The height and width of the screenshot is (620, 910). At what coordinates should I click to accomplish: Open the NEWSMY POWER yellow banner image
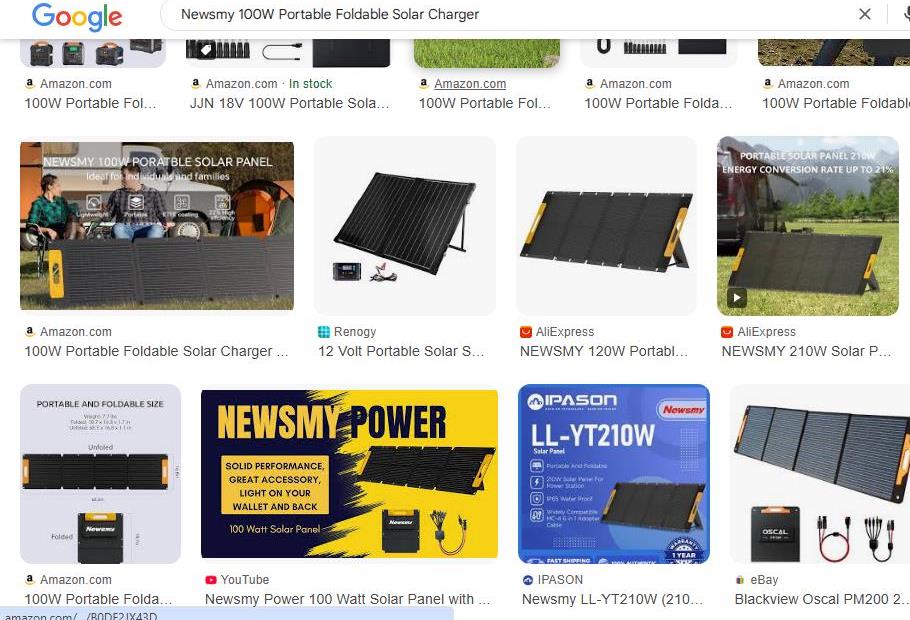(x=349, y=473)
